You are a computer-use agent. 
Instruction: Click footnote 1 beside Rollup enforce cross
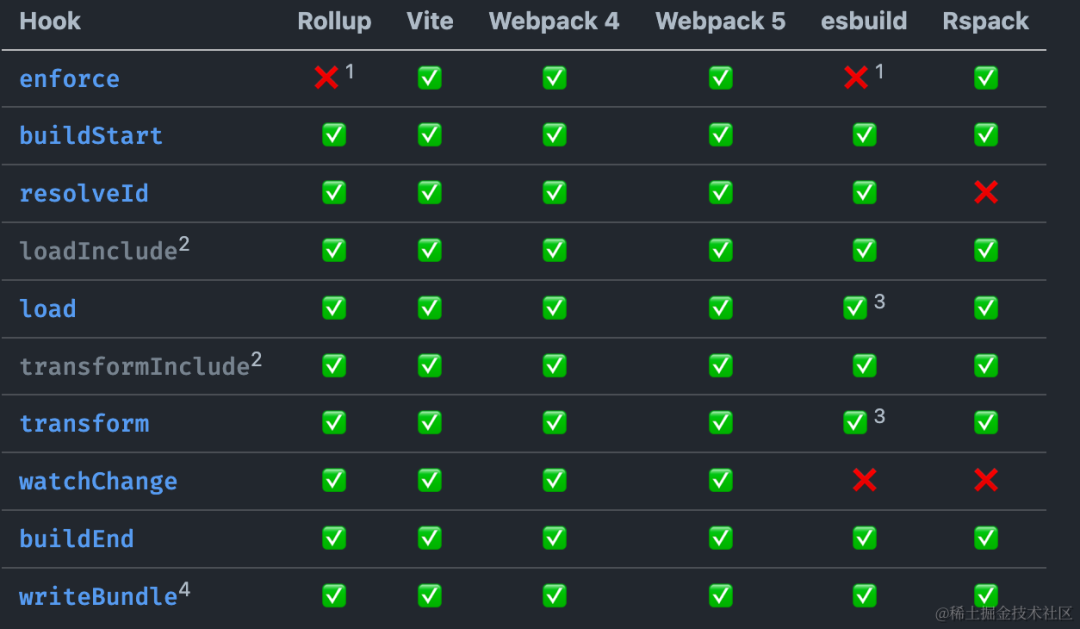coord(350,71)
